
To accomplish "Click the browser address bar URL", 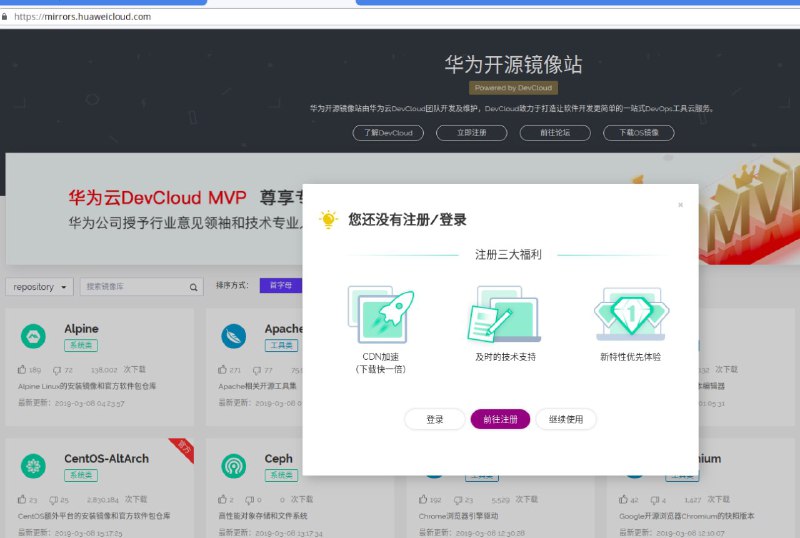I will (82, 16).
